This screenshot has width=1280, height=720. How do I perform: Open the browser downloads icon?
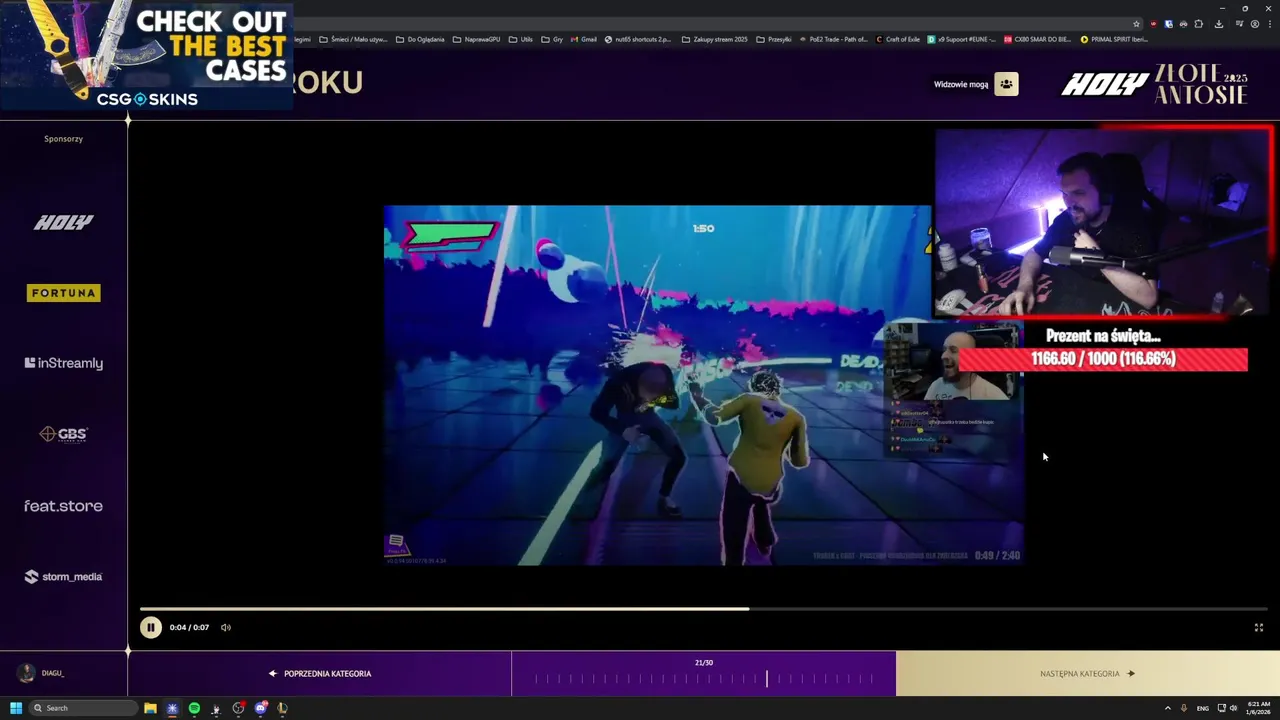coord(1219,24)
